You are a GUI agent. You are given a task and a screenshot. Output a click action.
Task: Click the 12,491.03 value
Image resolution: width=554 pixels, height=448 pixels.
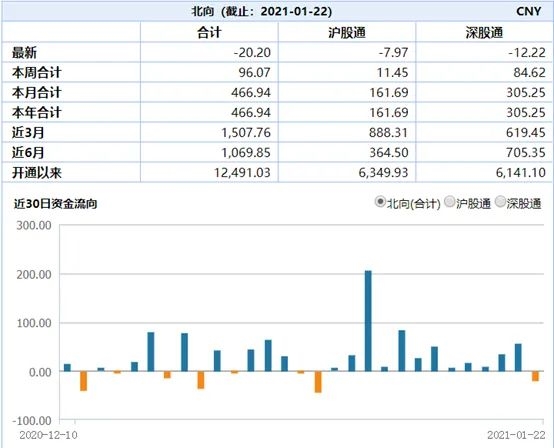click(x=242, y=173)
